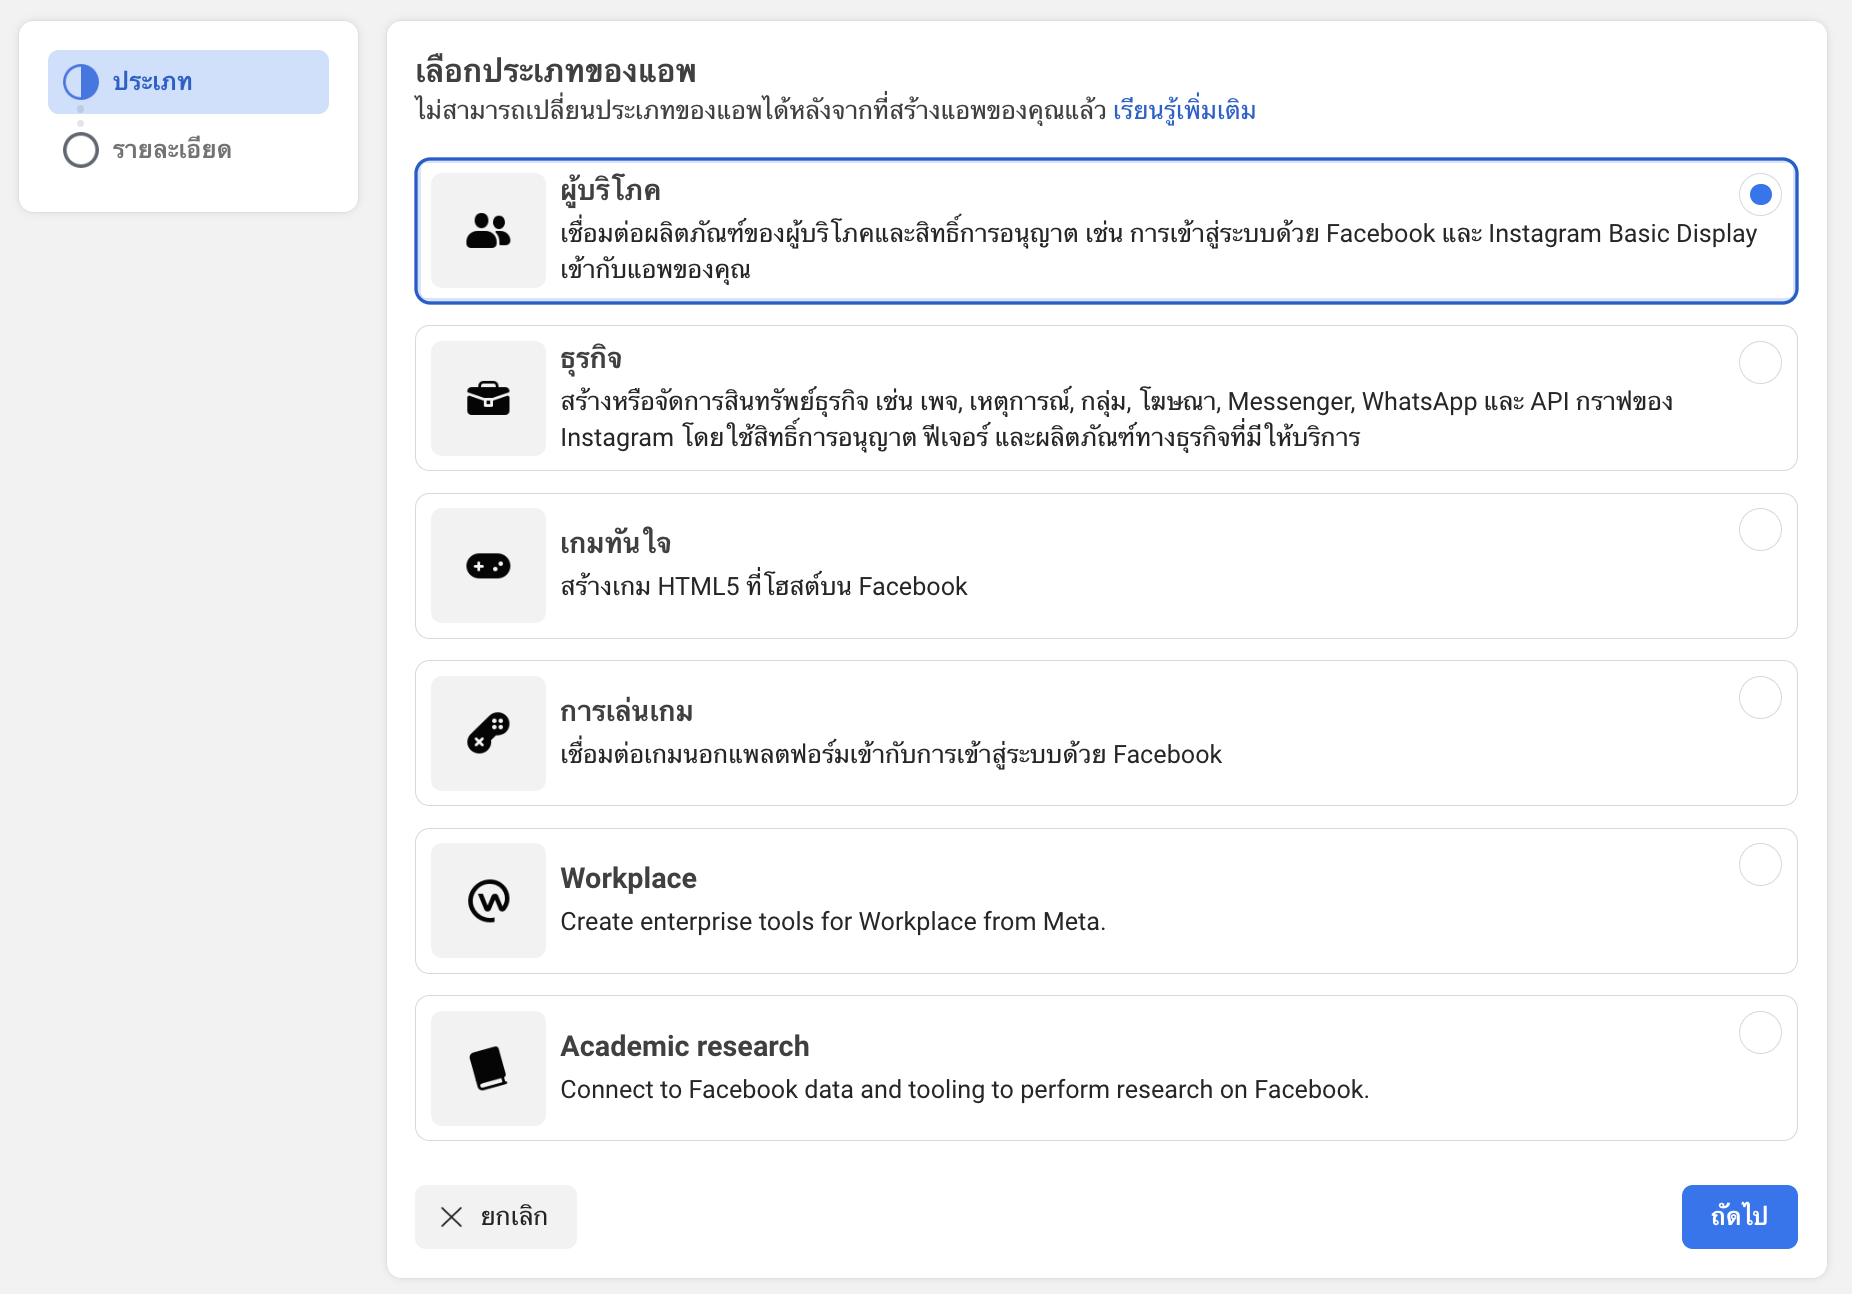Click the ผู้บริโภค card title

610,190
